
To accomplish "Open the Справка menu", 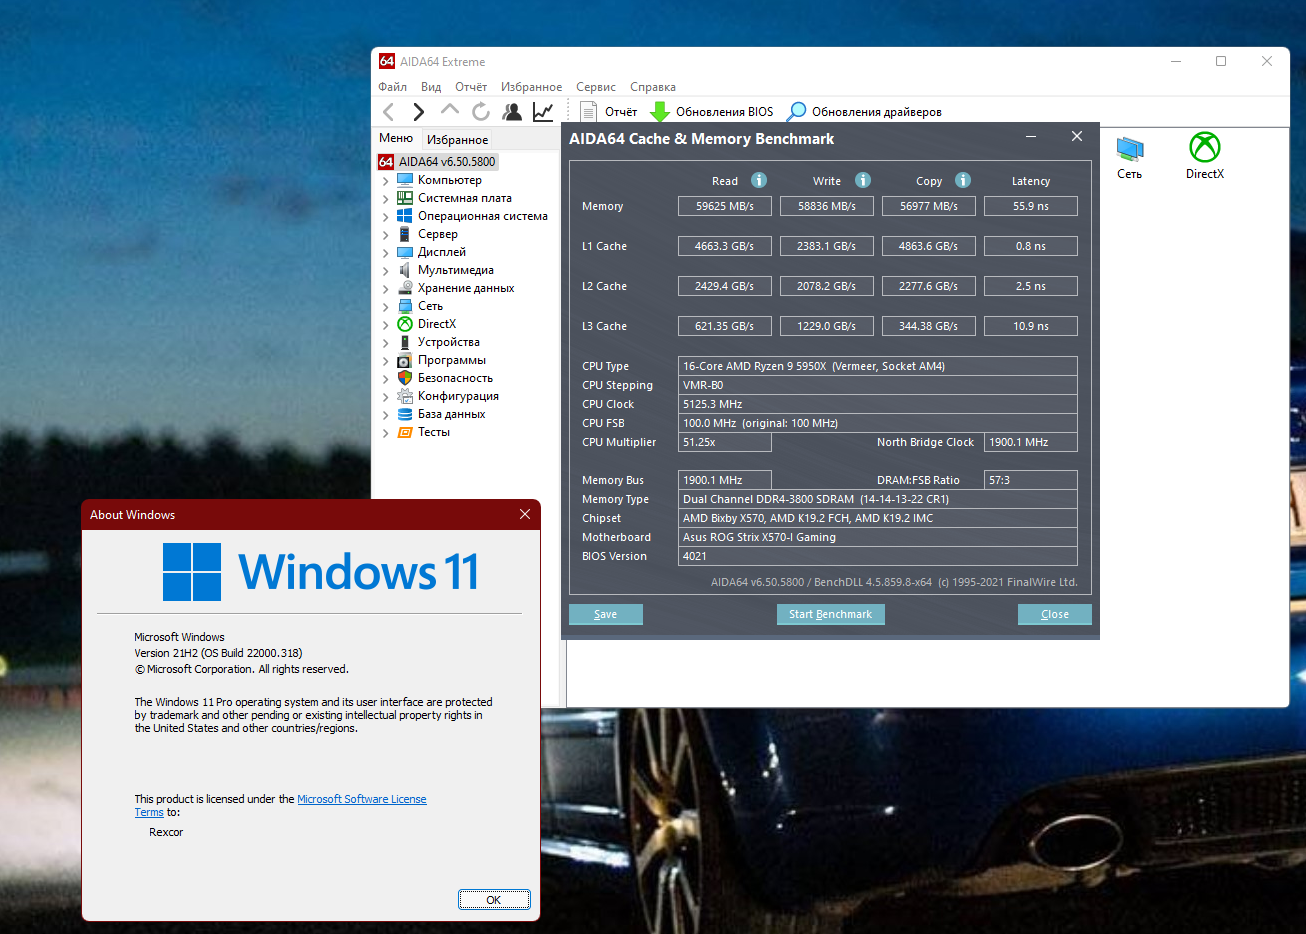I will 653,87.
